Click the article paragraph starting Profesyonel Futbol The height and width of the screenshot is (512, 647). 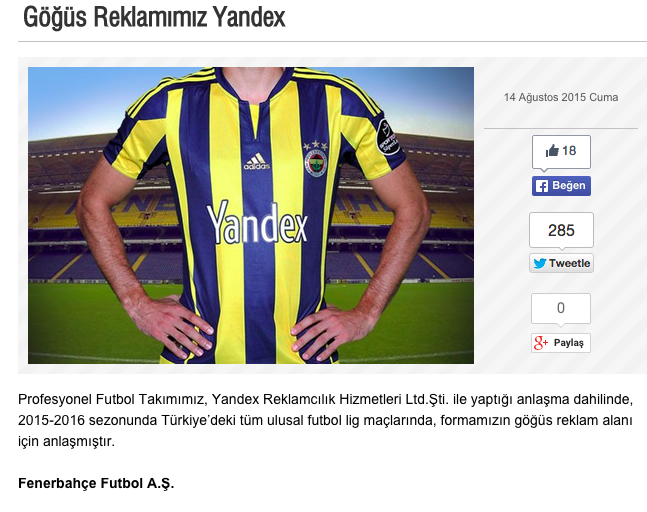point(325,420)
